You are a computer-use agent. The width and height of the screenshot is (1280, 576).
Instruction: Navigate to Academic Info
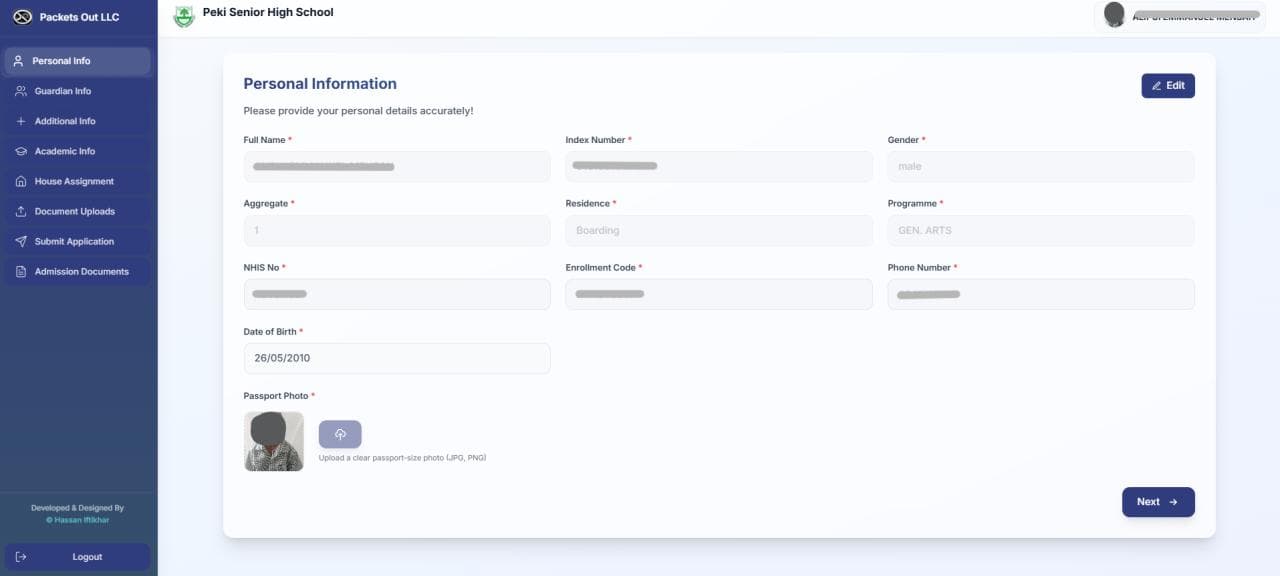pos(78,151)
